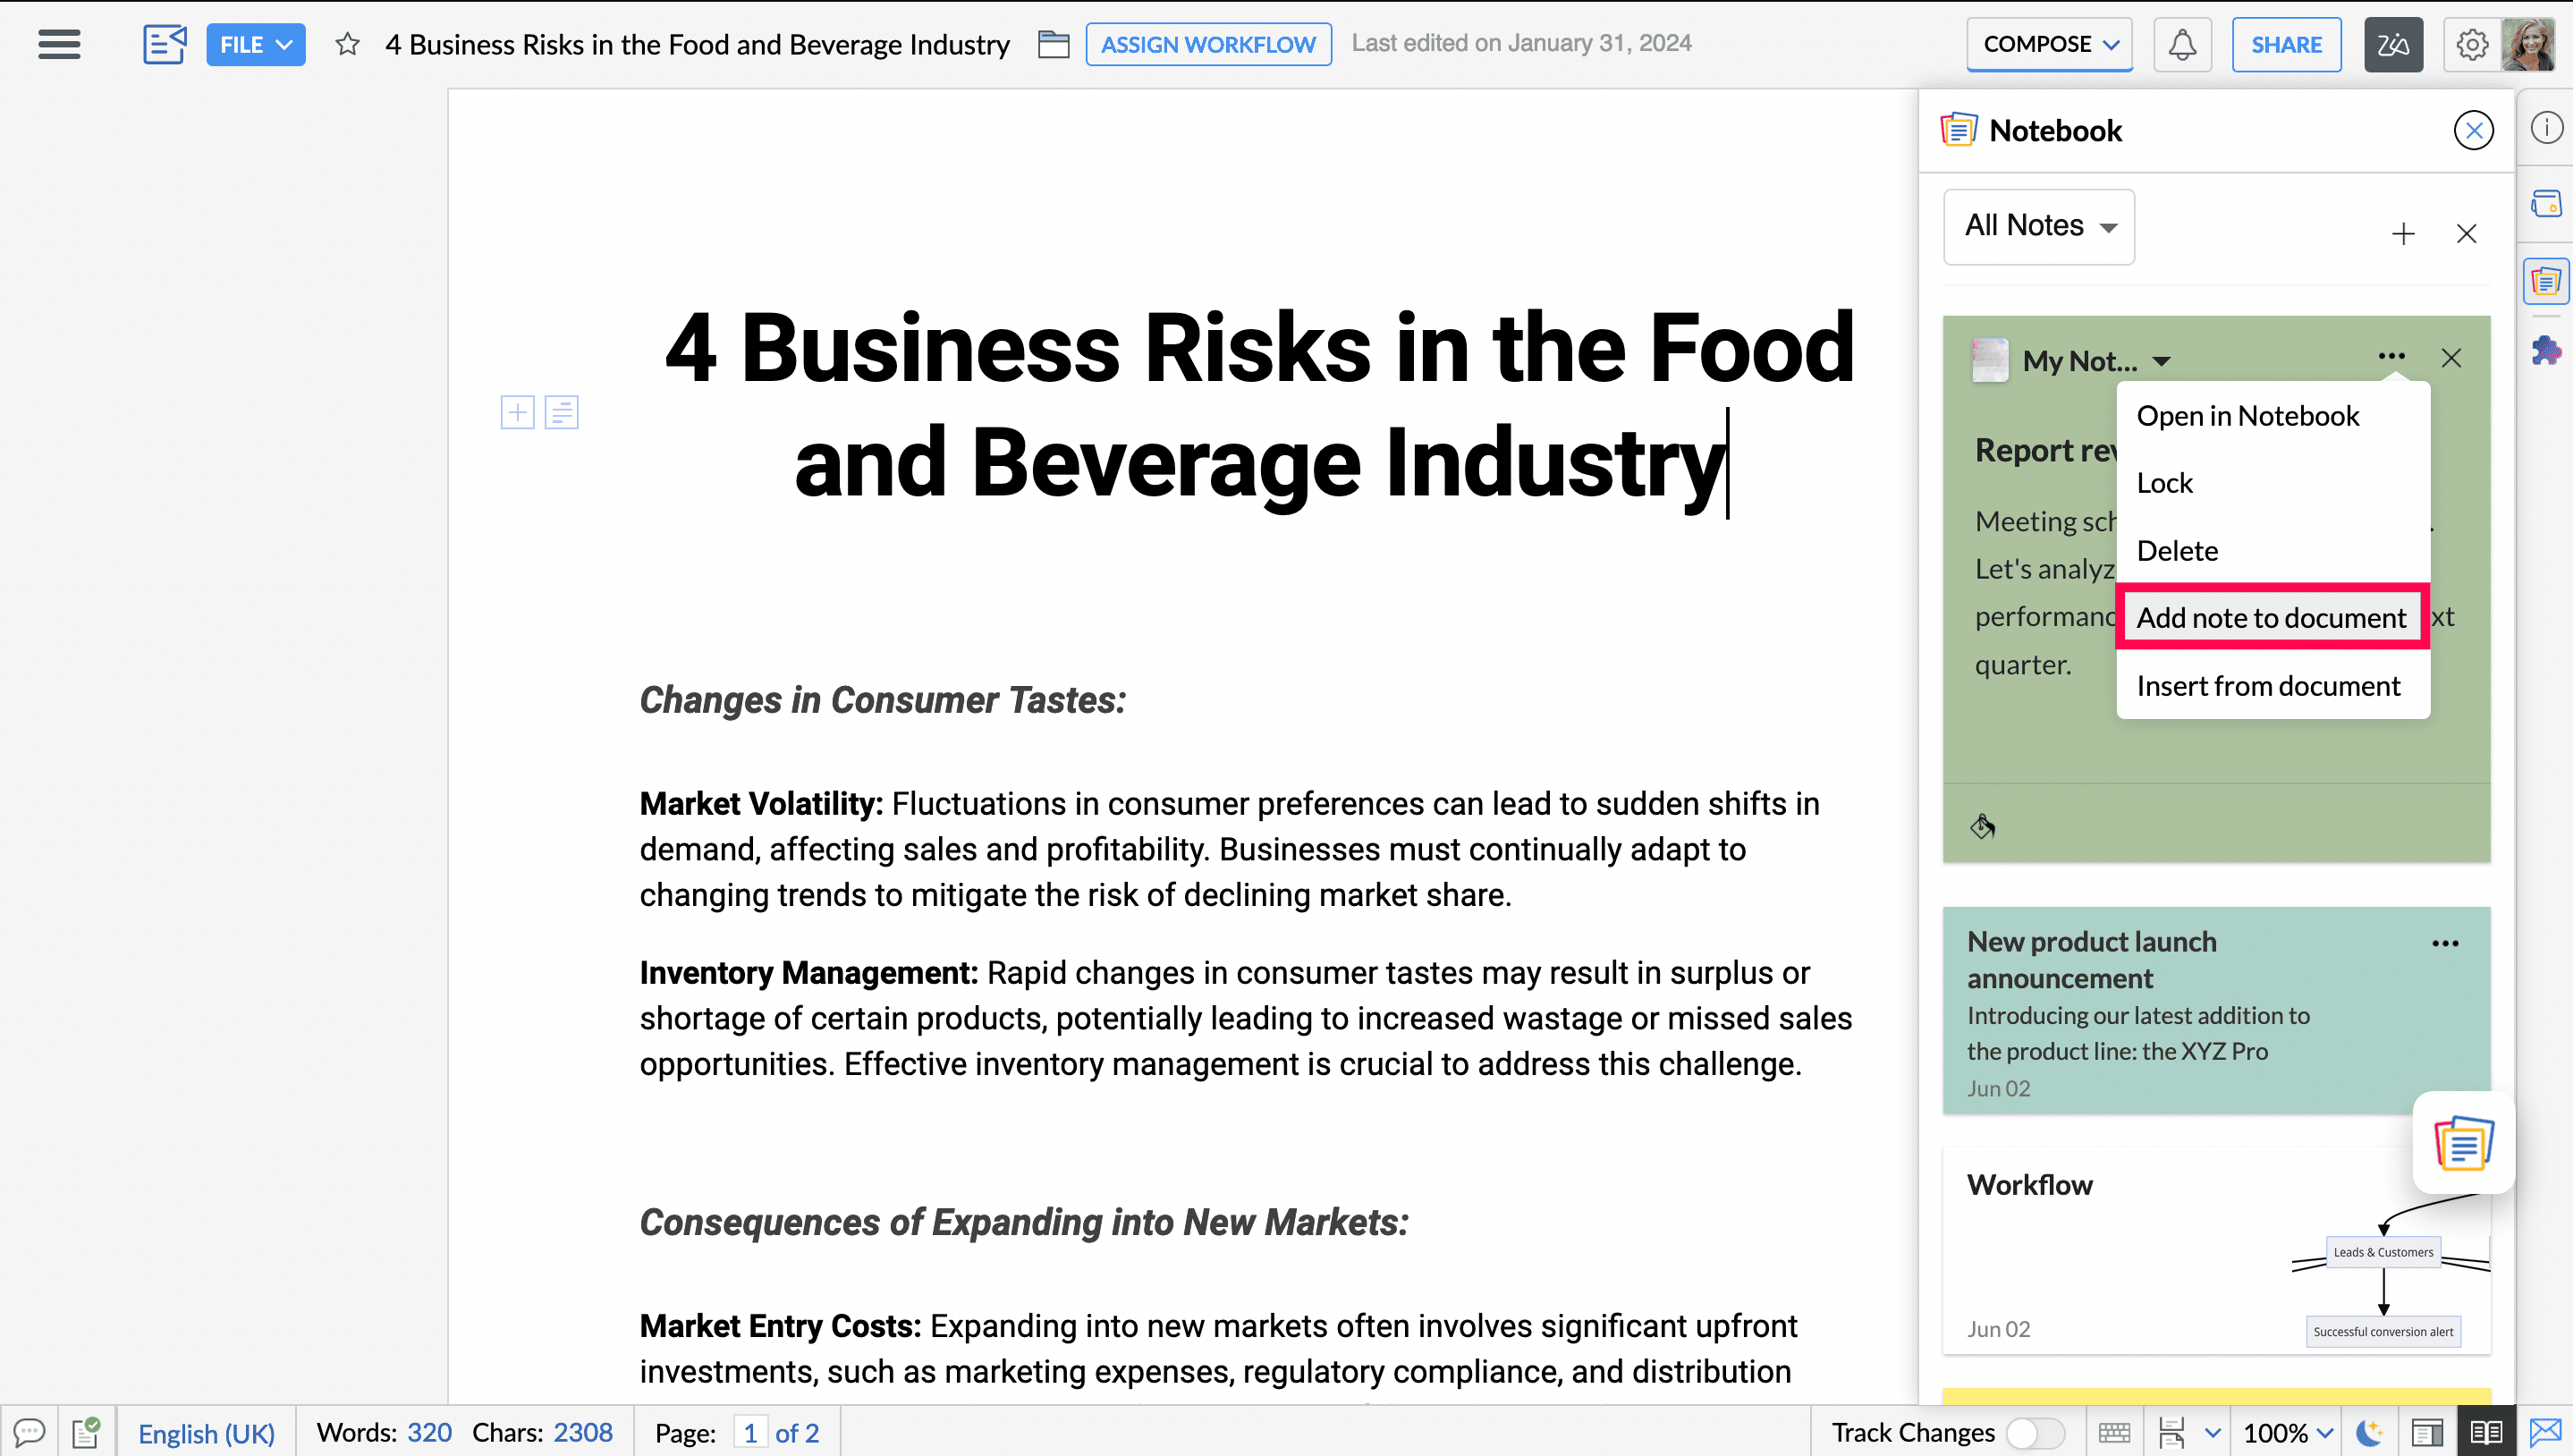Viewport: 2573px width, 1456px height.
Task: Click the note color paint bucket
Action: coord(1982,826)
